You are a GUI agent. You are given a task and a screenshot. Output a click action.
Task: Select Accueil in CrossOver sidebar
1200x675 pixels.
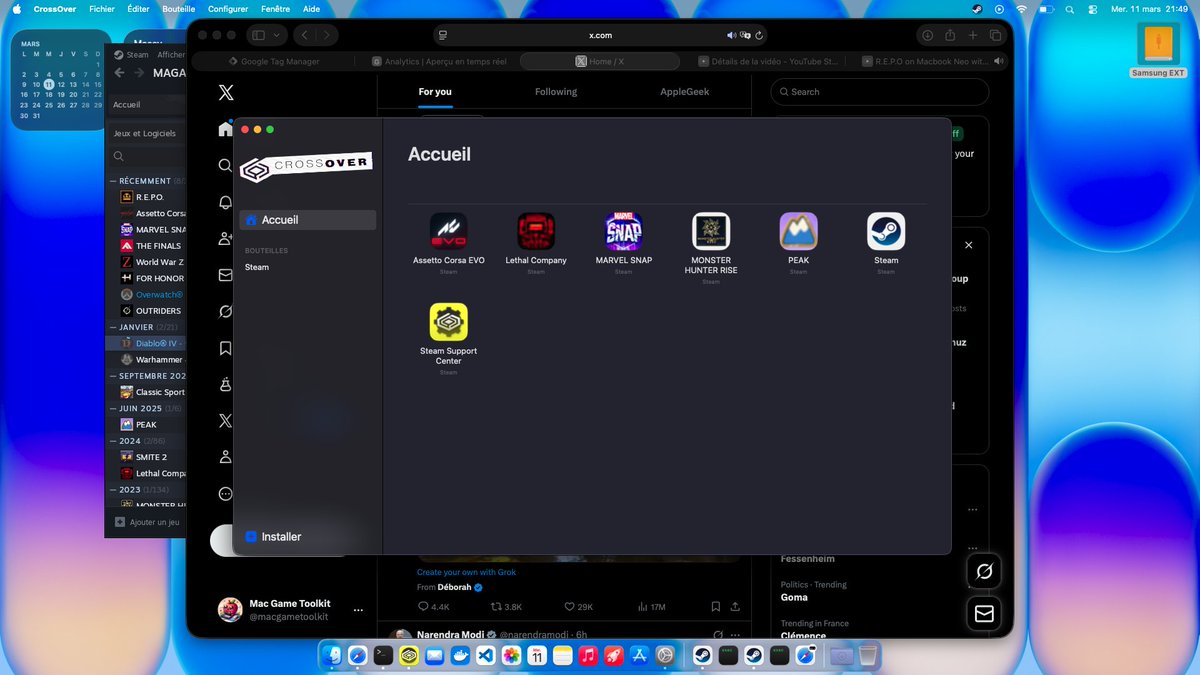[308, 220]
